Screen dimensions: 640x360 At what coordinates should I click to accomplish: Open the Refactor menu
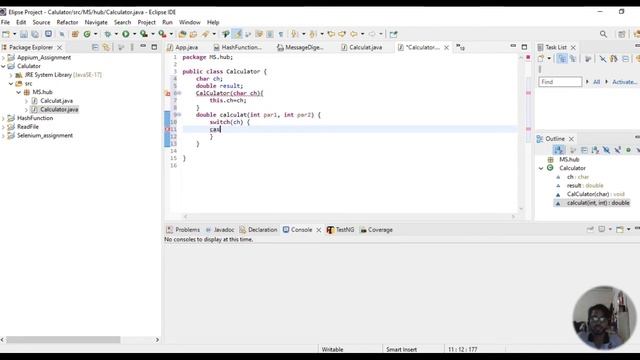pyautogui.click(x=67, y=22)
